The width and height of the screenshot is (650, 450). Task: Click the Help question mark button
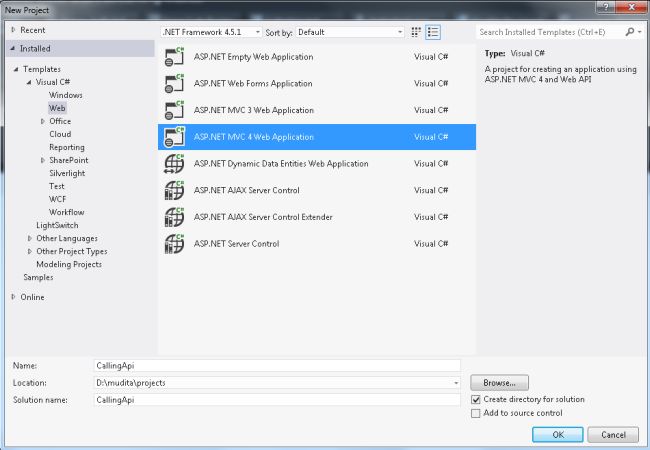point(606,7)
